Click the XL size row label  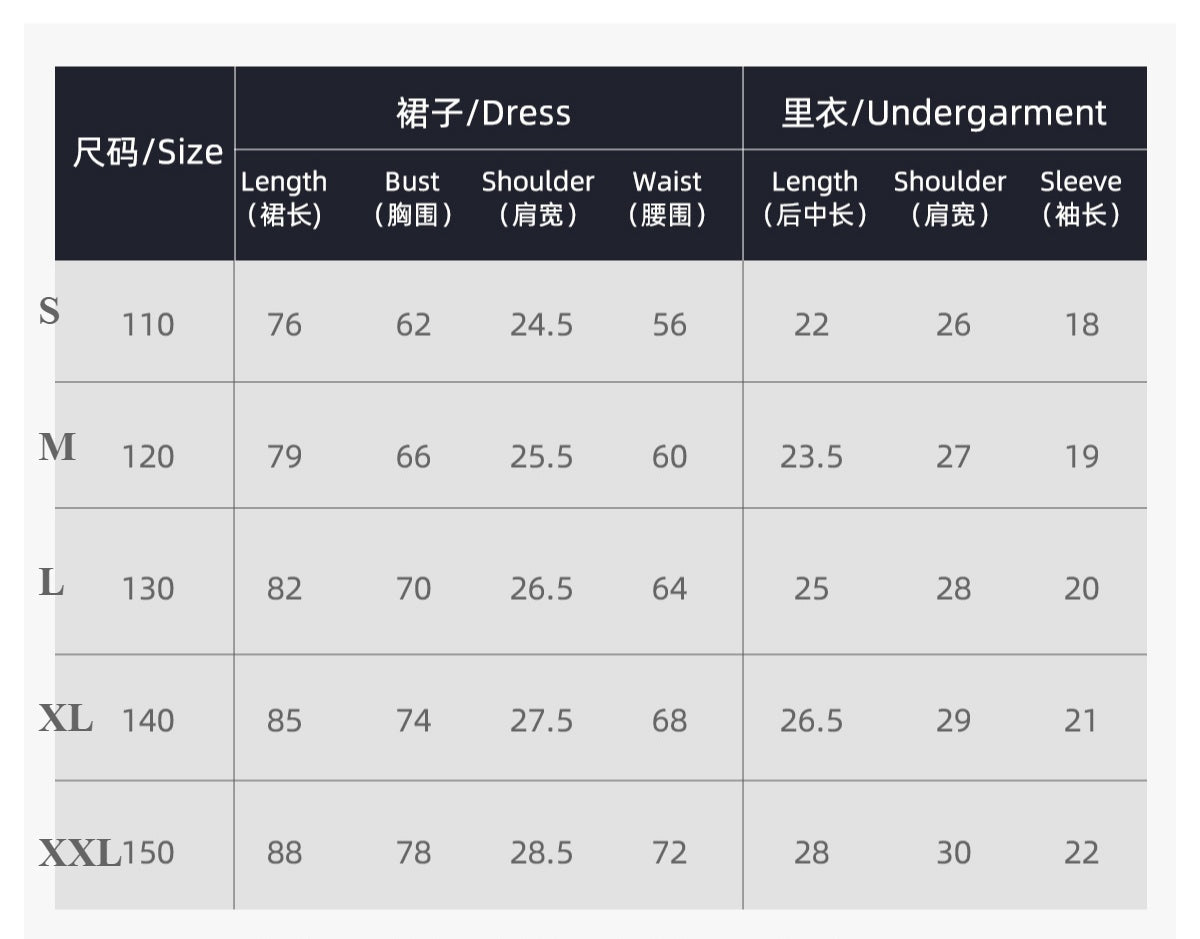pyautogui.click(x=66, y=718)
